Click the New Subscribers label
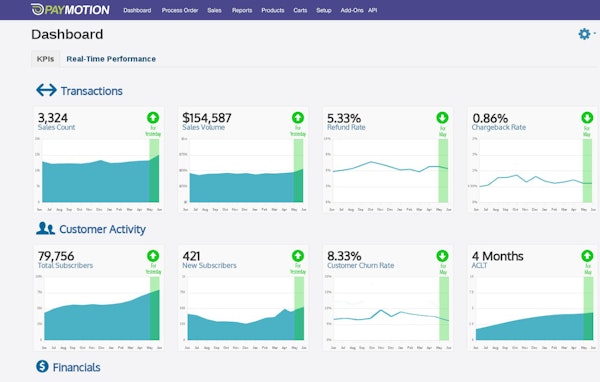 (209, 266)
